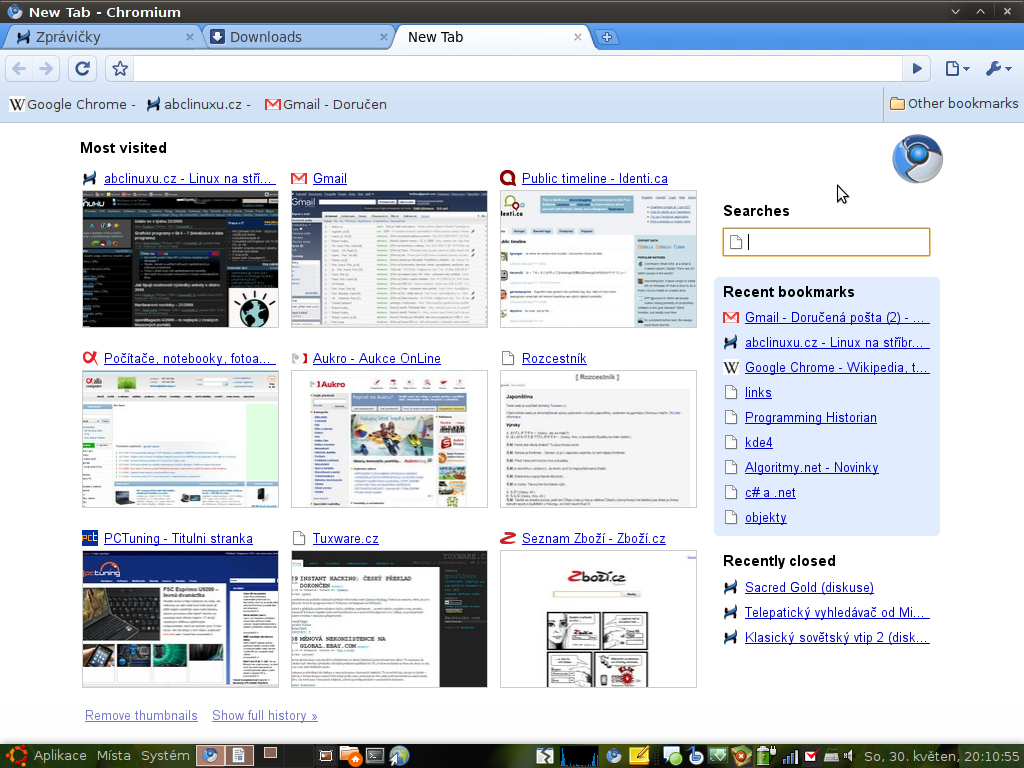This screenshot has width=1024, height=768.
Task: Click the Gmail title link
Action: tap(330, 178)
